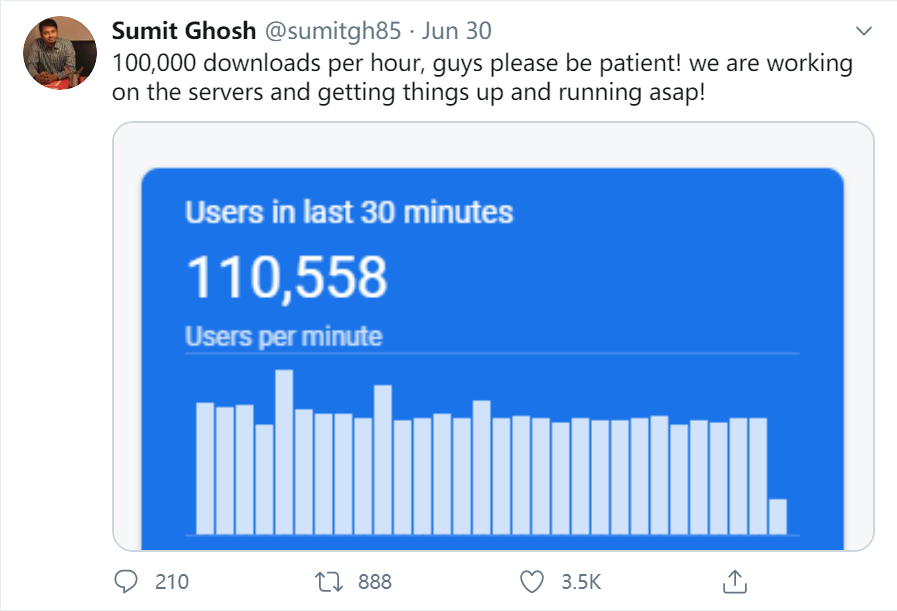Viewport: 897px width, 611px height.
Task: Click the tweet text about 100,000 downloads
Action: 482,77
